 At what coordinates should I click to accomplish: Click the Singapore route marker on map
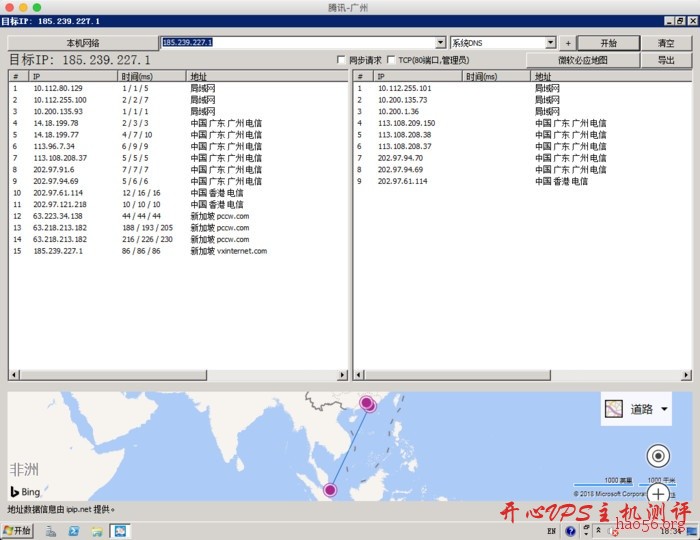point(331,489)
